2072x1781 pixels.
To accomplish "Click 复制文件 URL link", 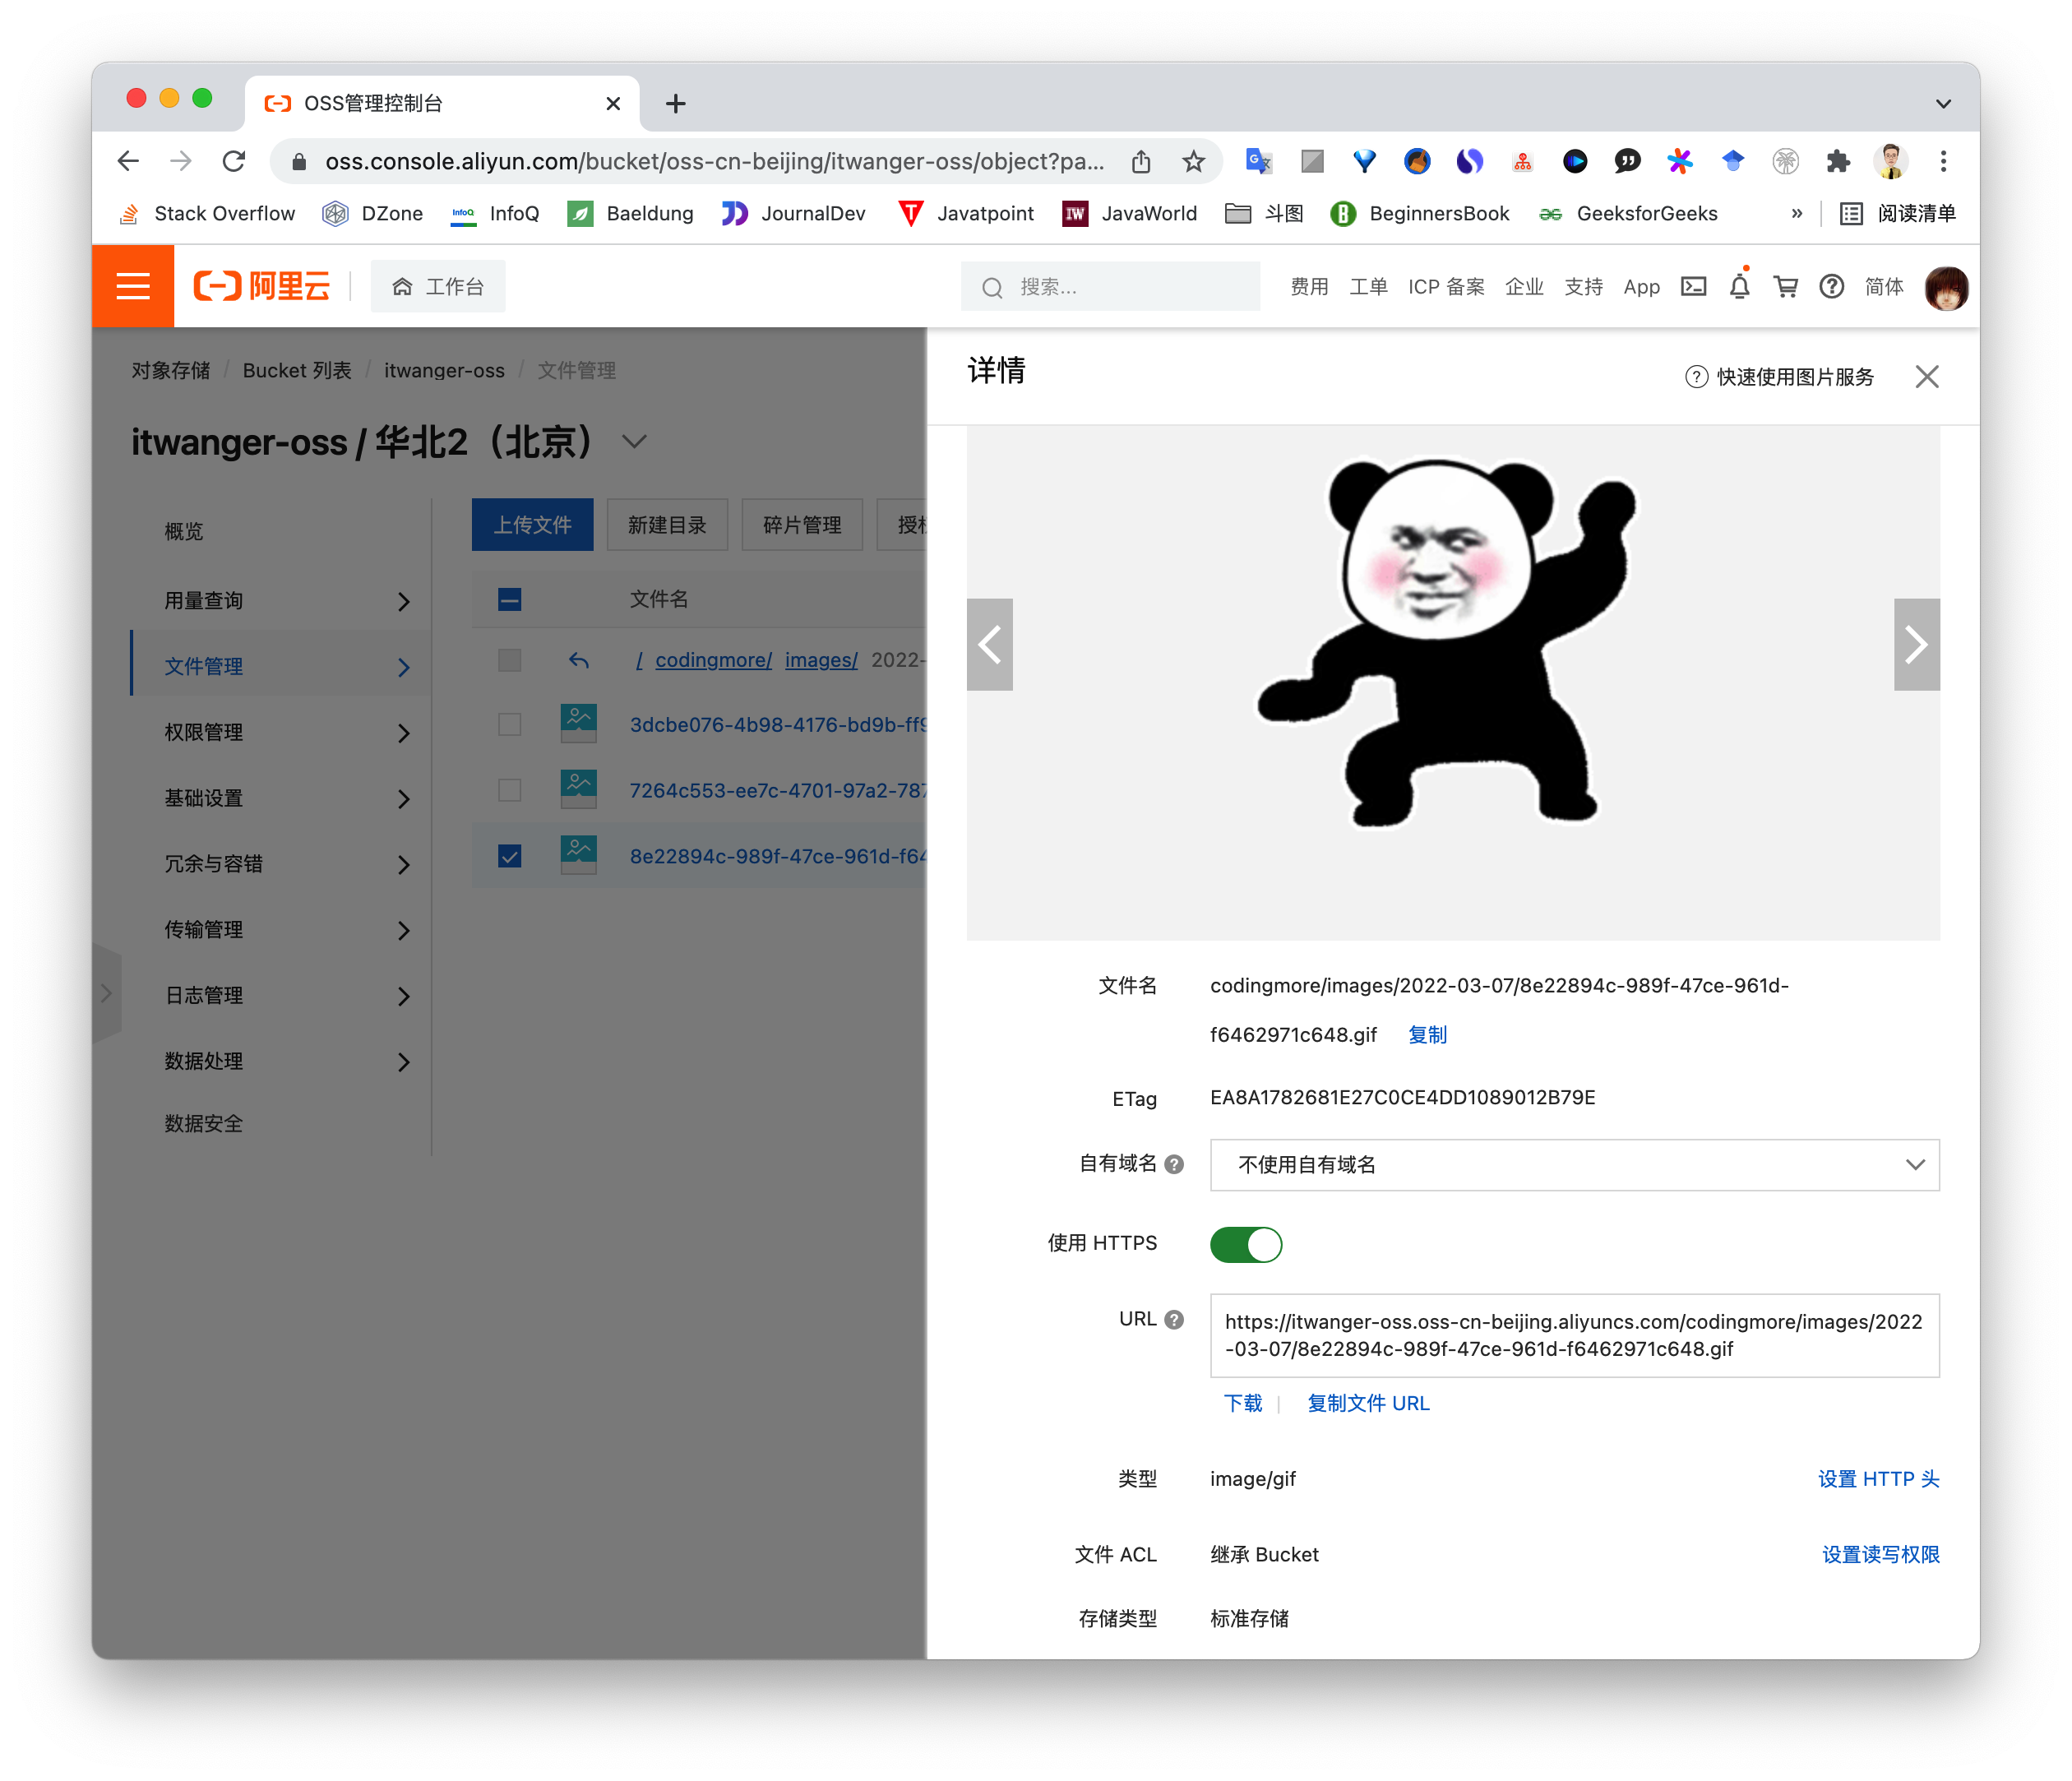I will [x=1368, y=1403].
